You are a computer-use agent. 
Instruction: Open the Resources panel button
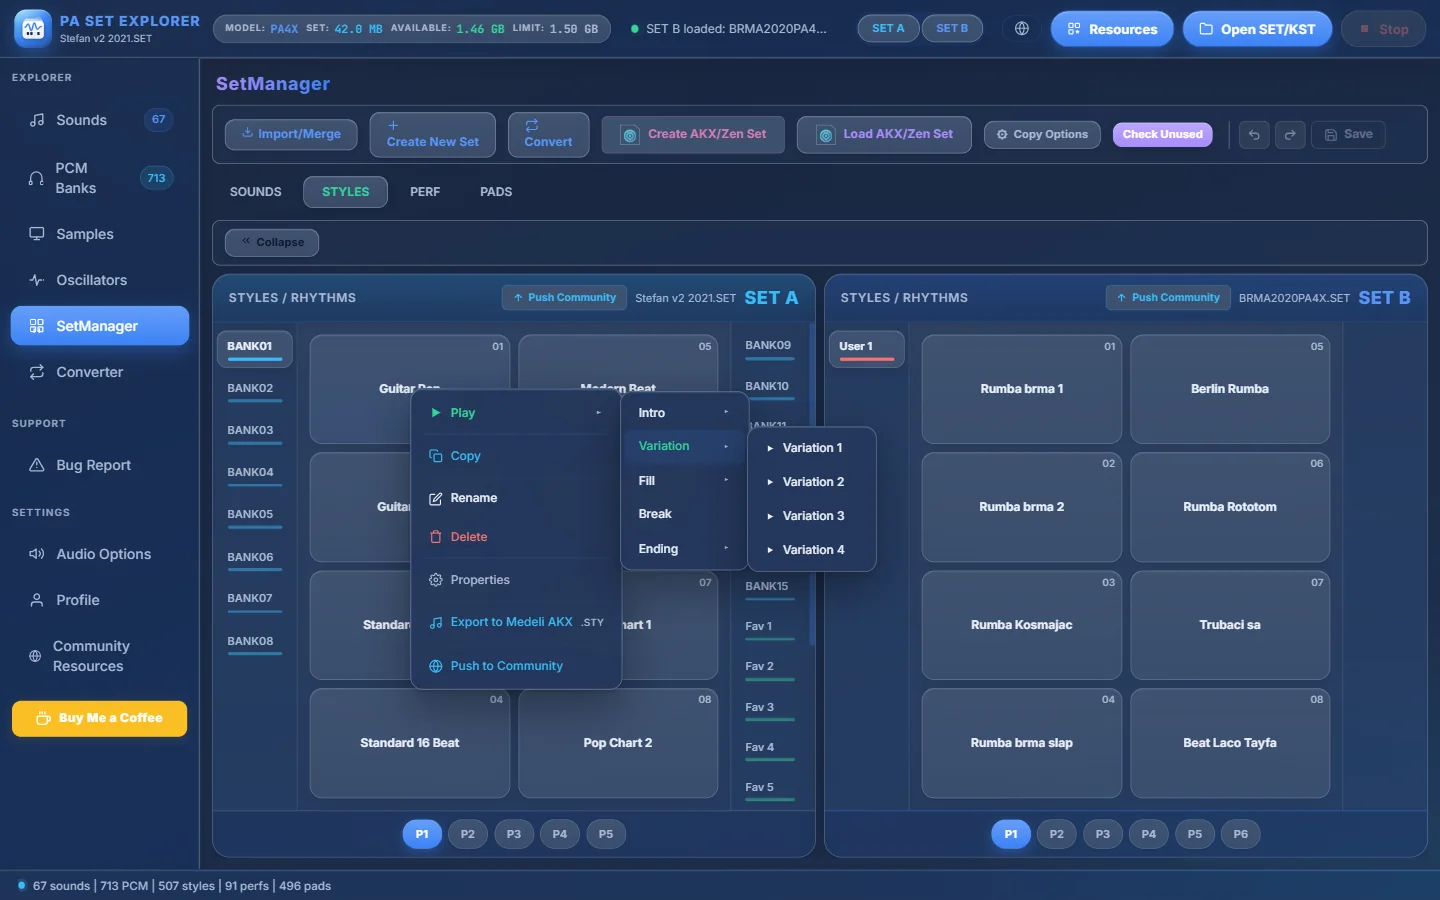(1112, 29)
